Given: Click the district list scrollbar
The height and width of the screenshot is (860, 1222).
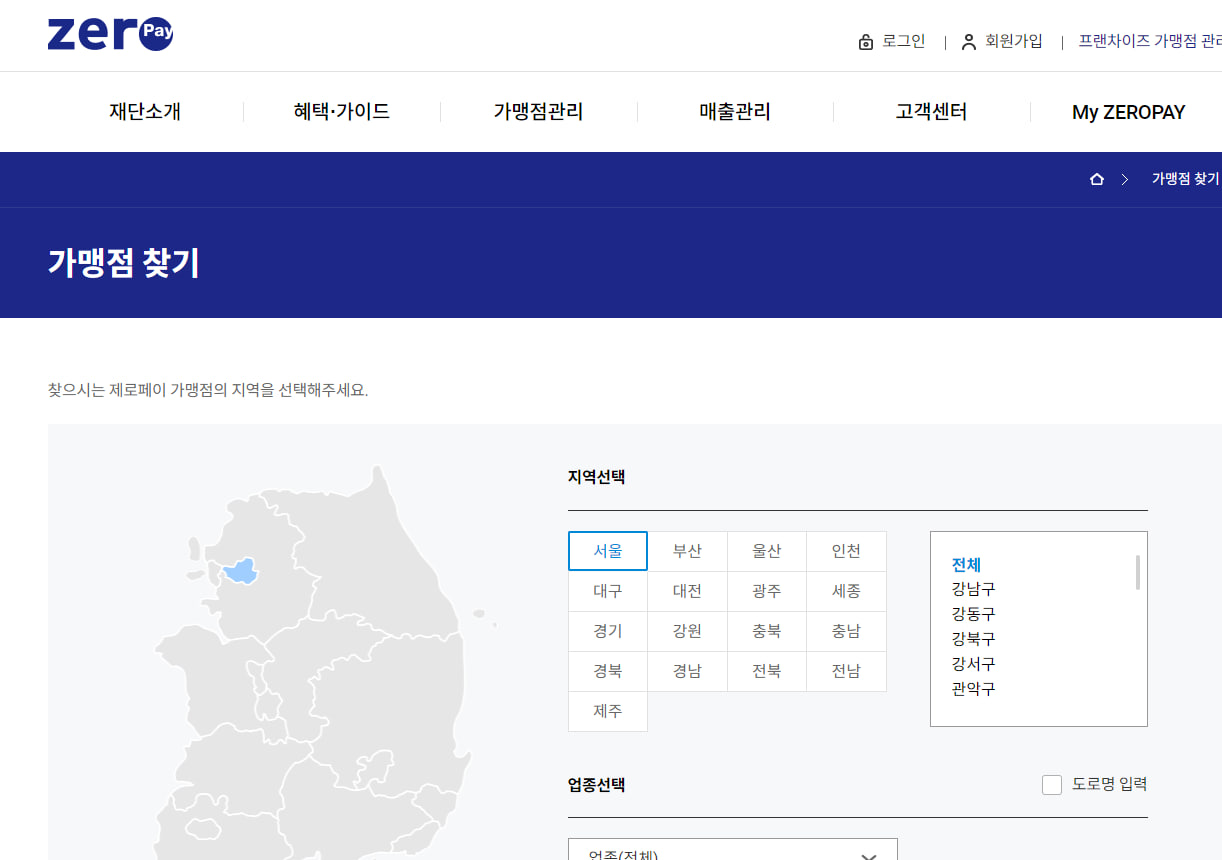Looking at the screenshot, I should point(1139,570).
